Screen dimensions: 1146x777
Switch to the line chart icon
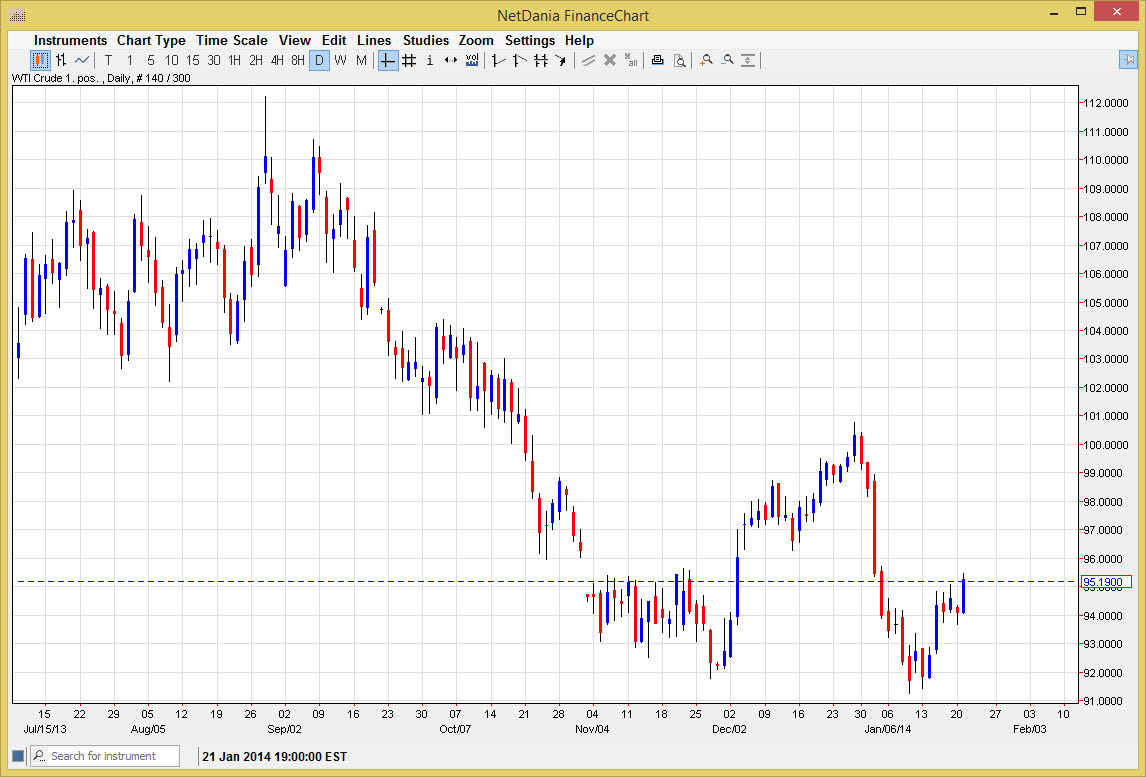82,60
